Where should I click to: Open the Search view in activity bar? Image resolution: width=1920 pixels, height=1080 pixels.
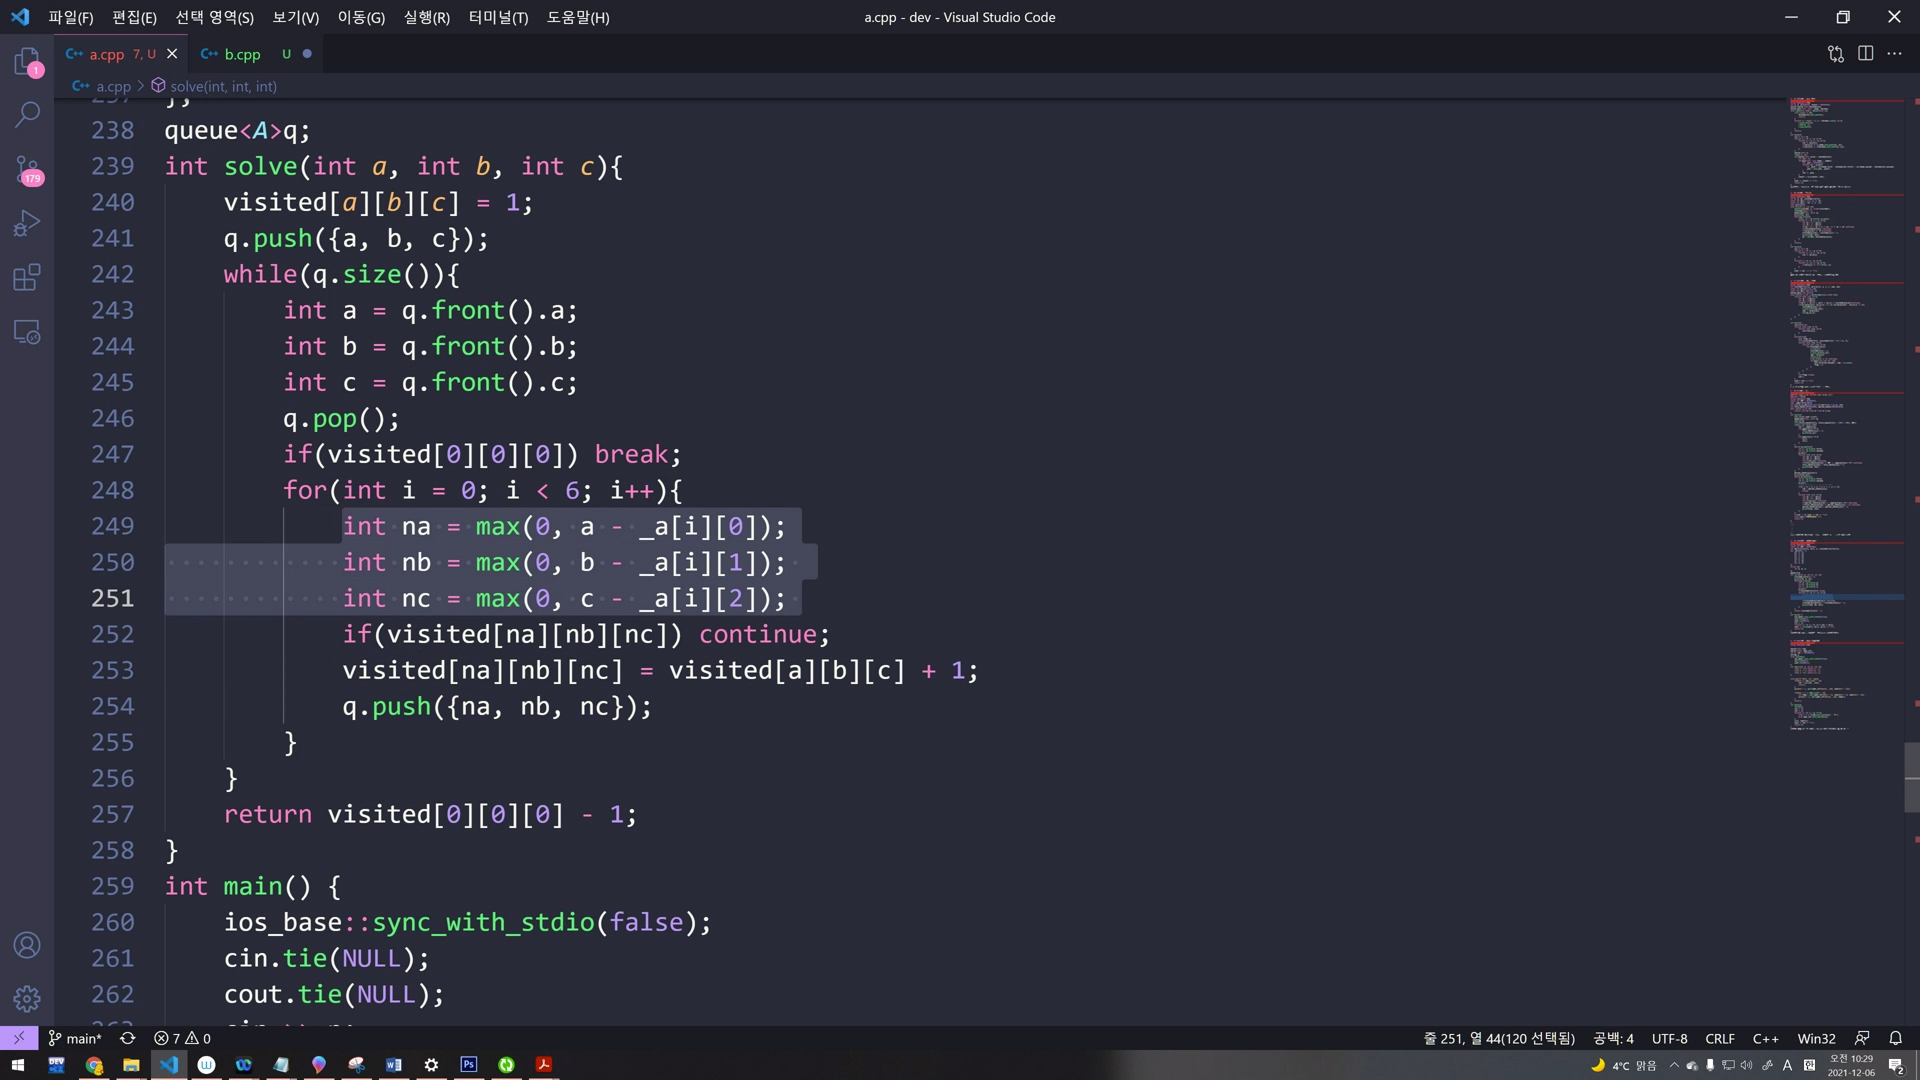point(27,114)
